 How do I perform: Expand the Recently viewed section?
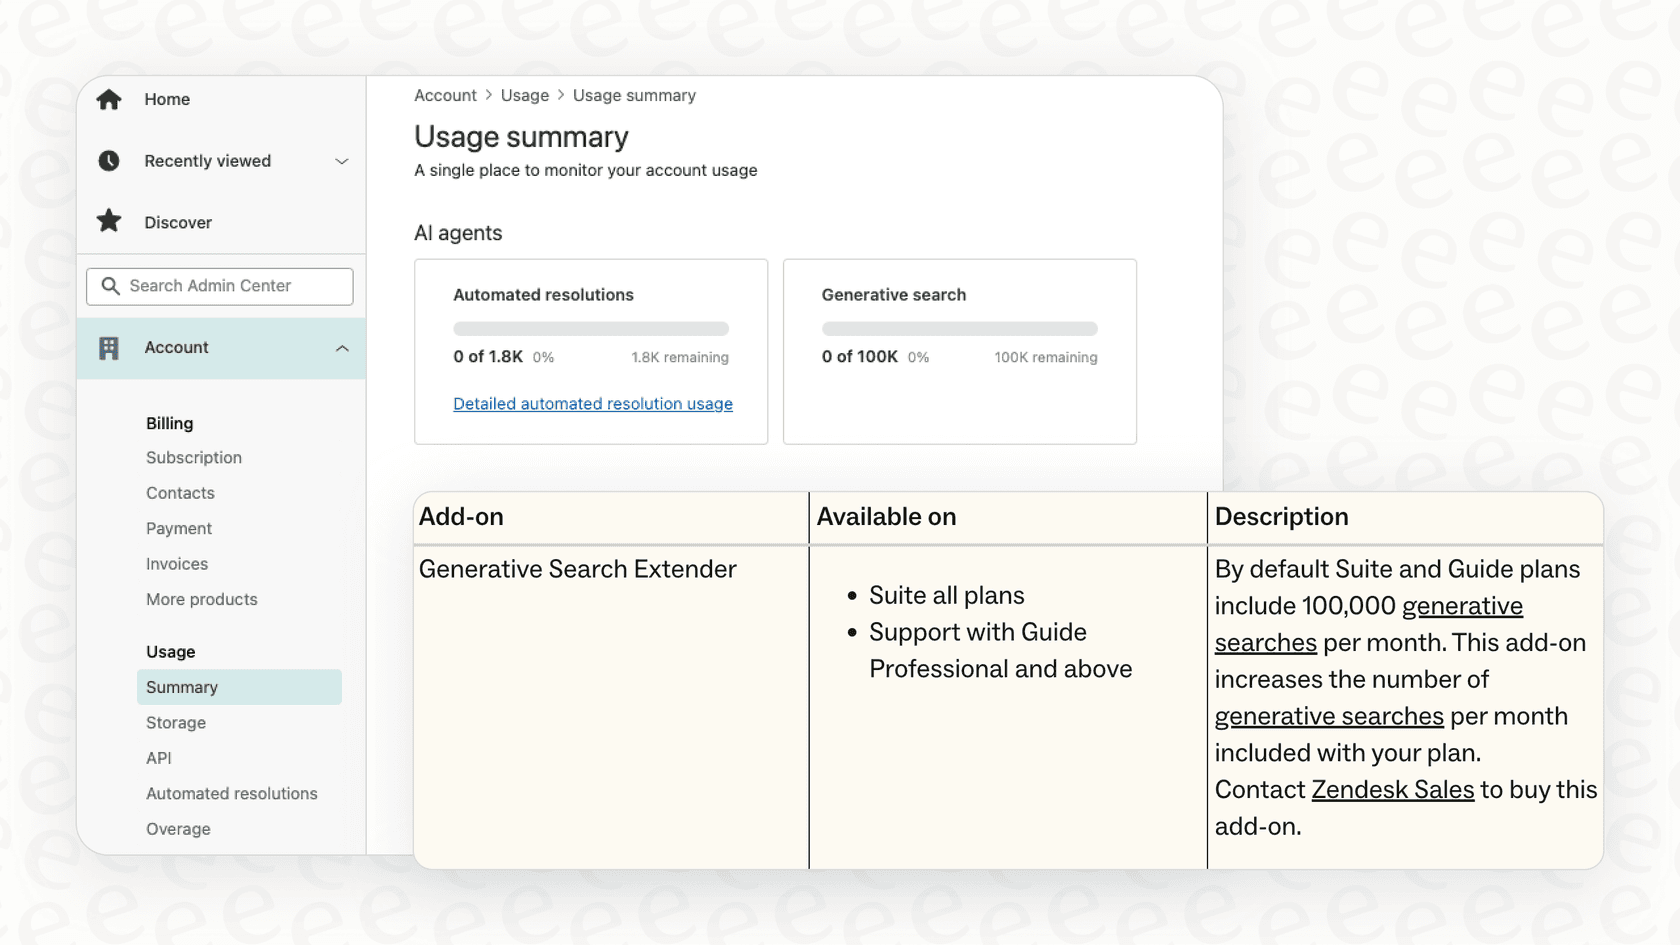tap(342, 161)
